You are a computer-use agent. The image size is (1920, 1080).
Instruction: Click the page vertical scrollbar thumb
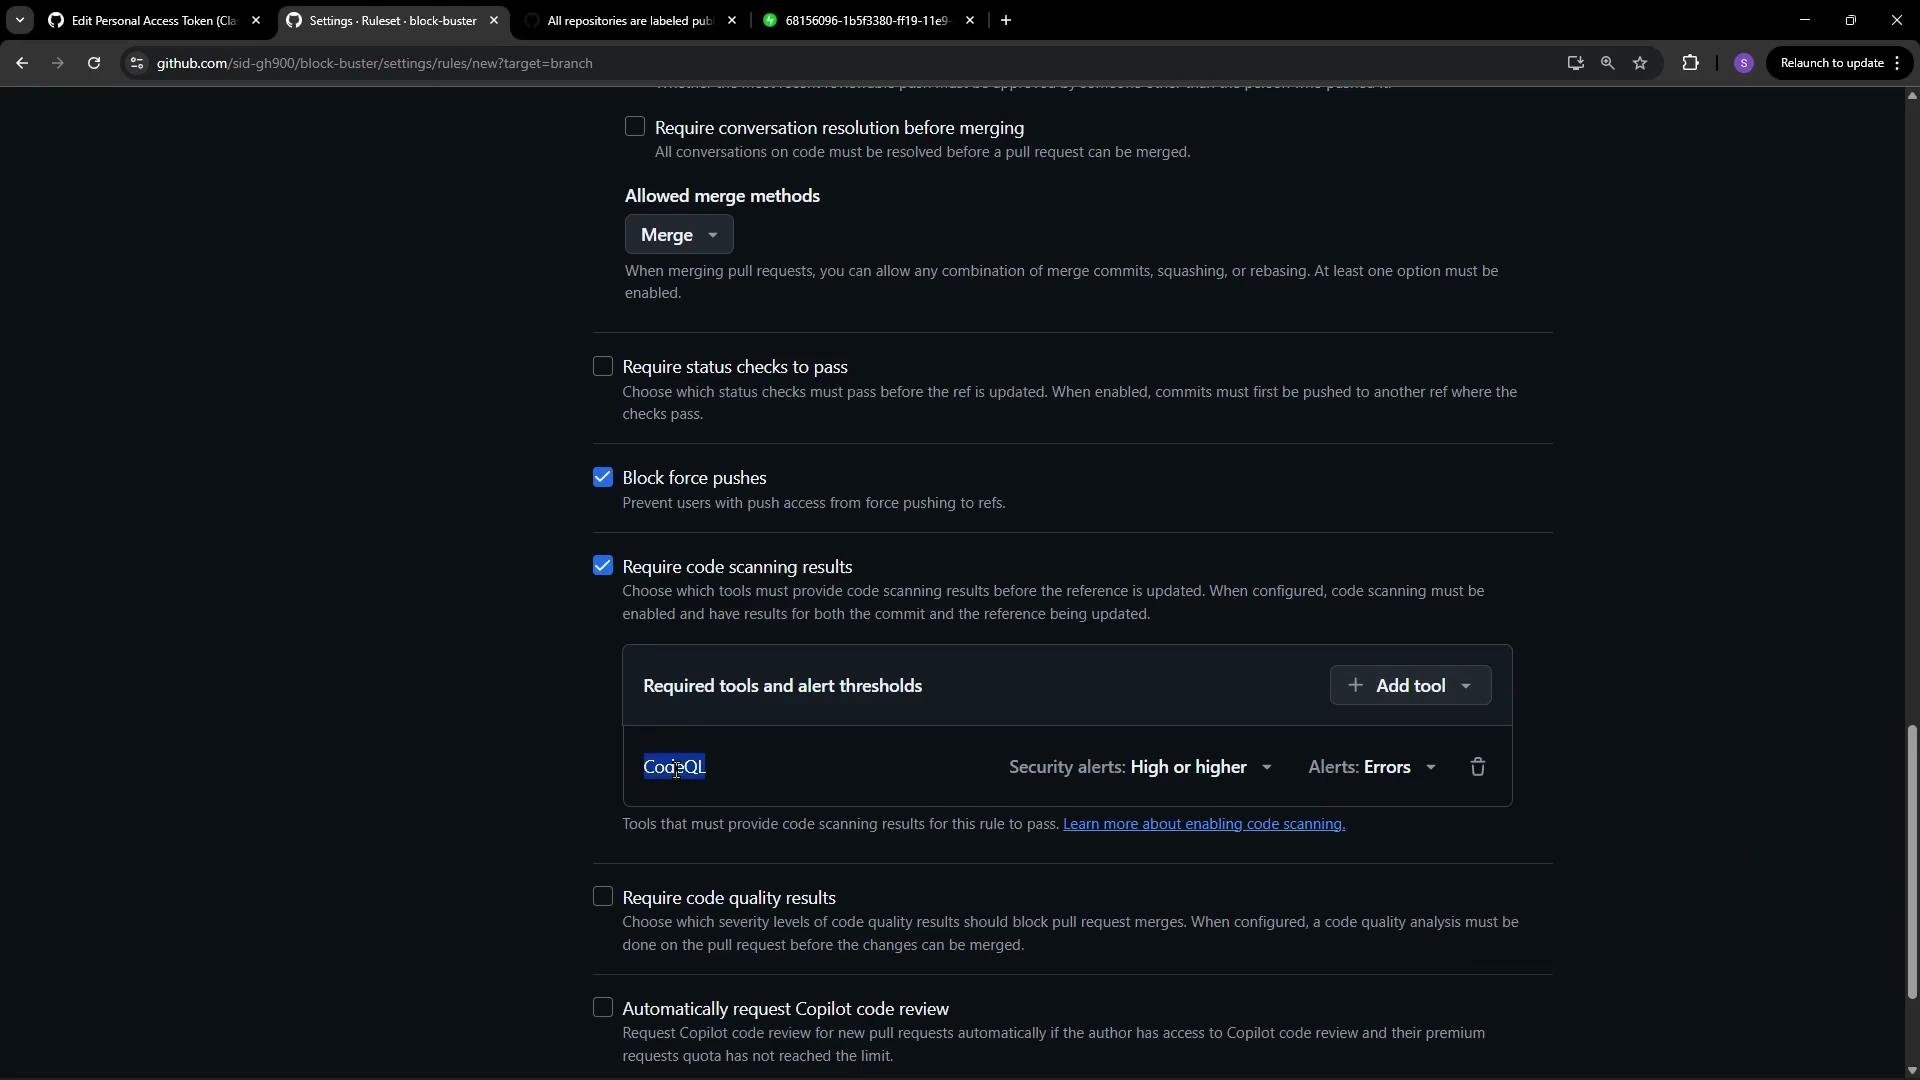(x=1912, y=862)
